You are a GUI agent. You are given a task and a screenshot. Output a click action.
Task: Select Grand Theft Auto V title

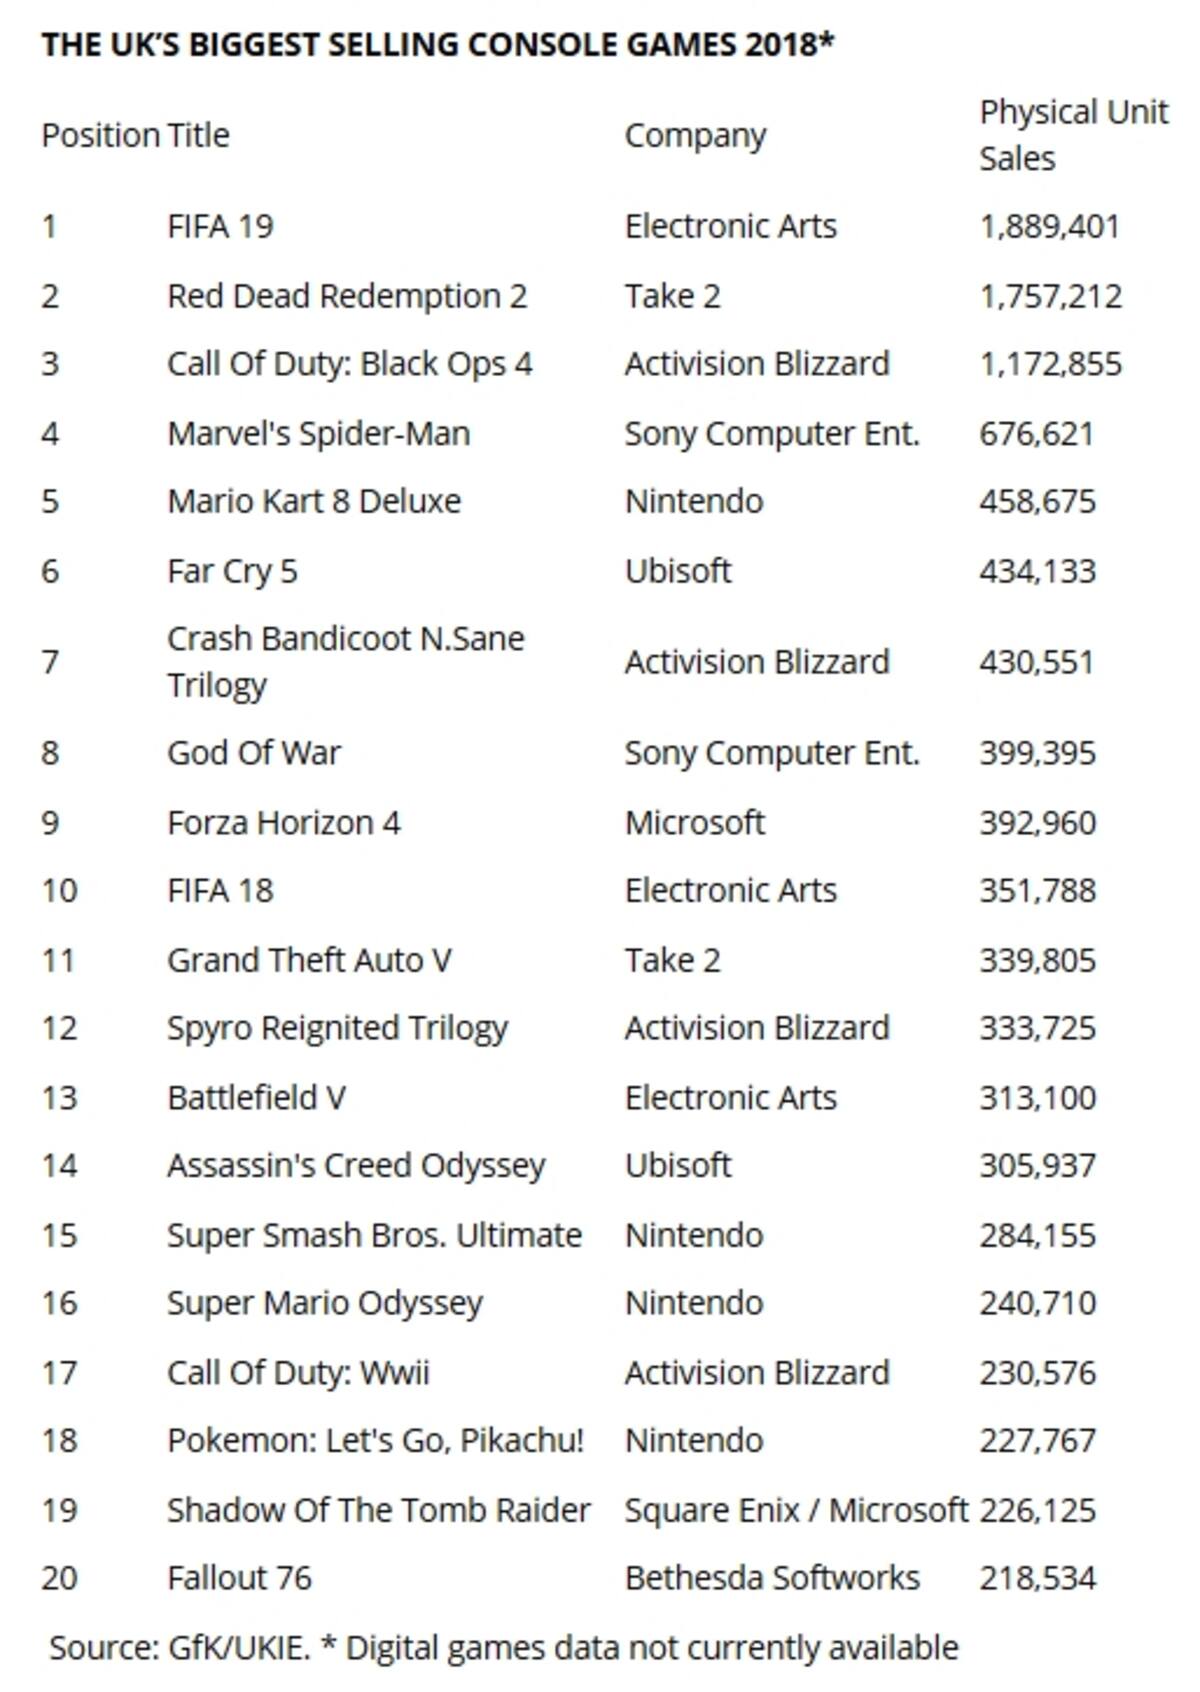(309, 960)
